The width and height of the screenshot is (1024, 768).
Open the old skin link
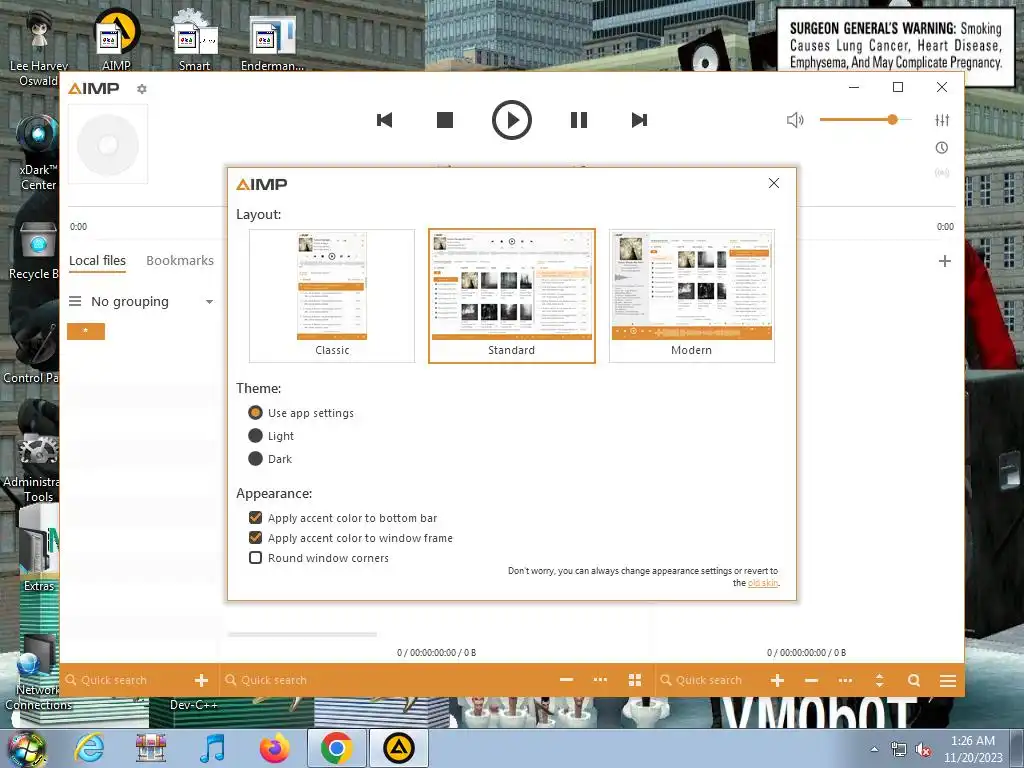pos(763,583)
